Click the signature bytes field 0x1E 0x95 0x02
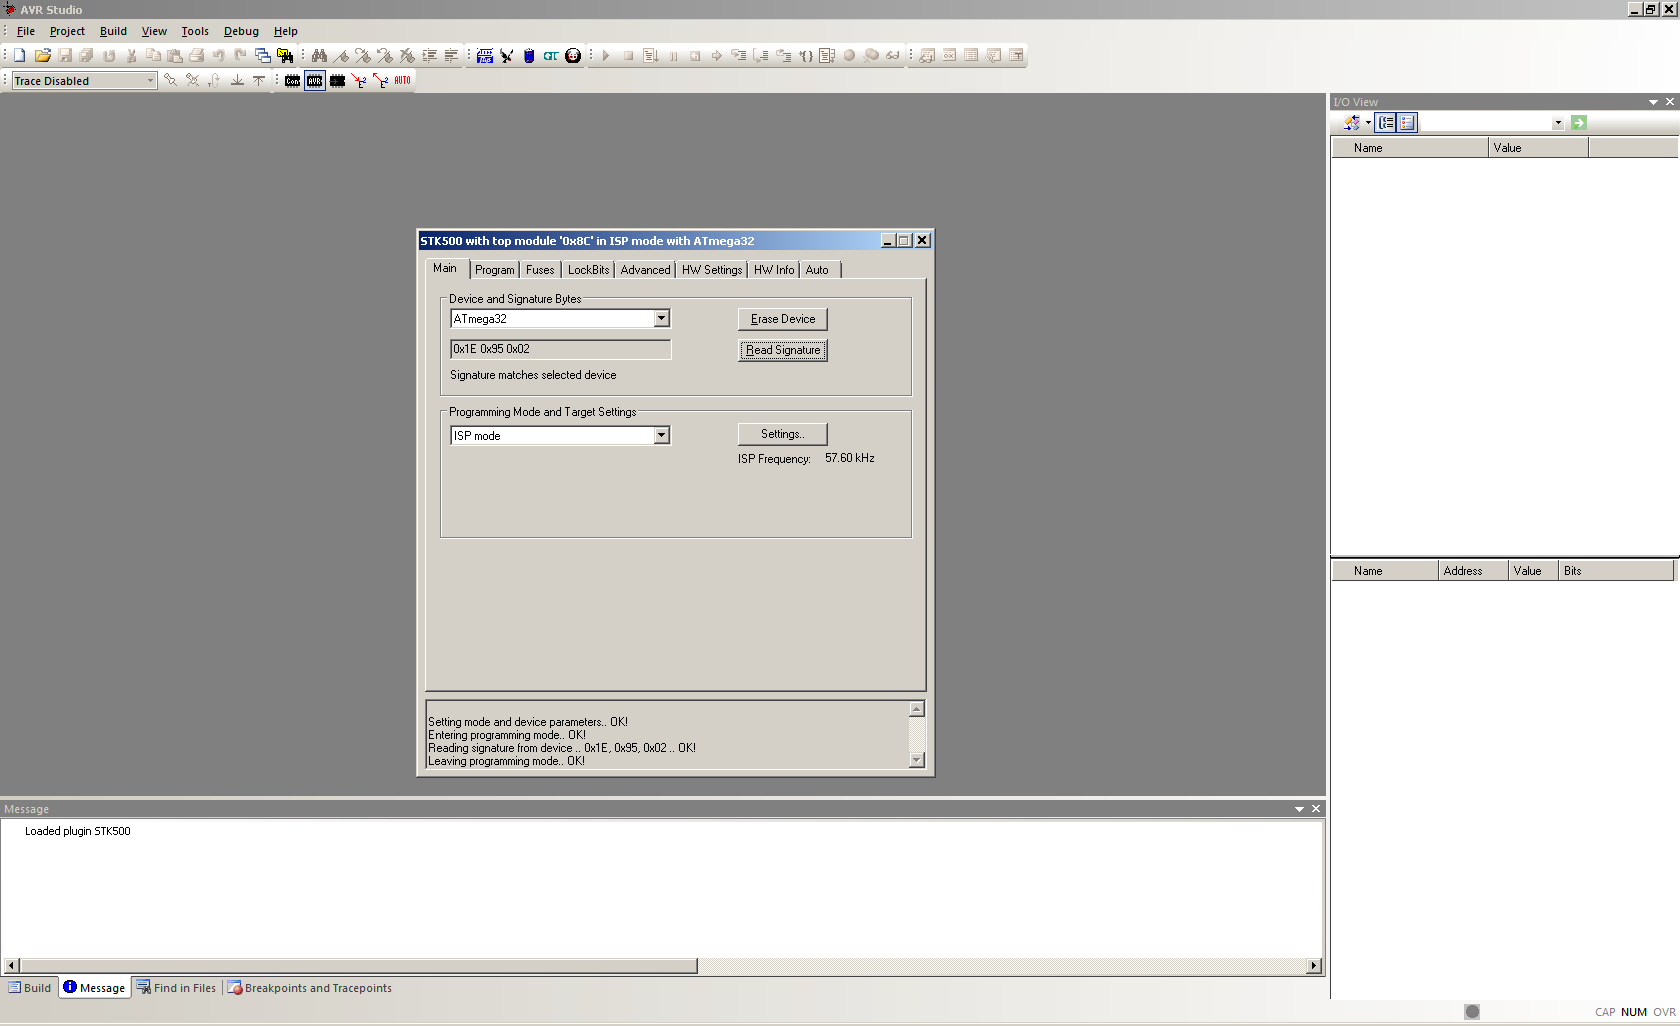 561,349
